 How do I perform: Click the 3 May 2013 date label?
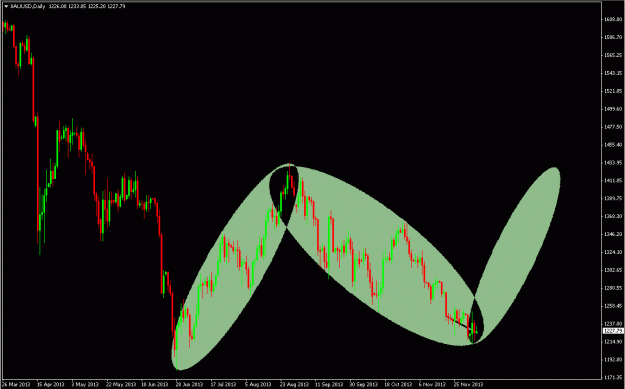point(85,385)
